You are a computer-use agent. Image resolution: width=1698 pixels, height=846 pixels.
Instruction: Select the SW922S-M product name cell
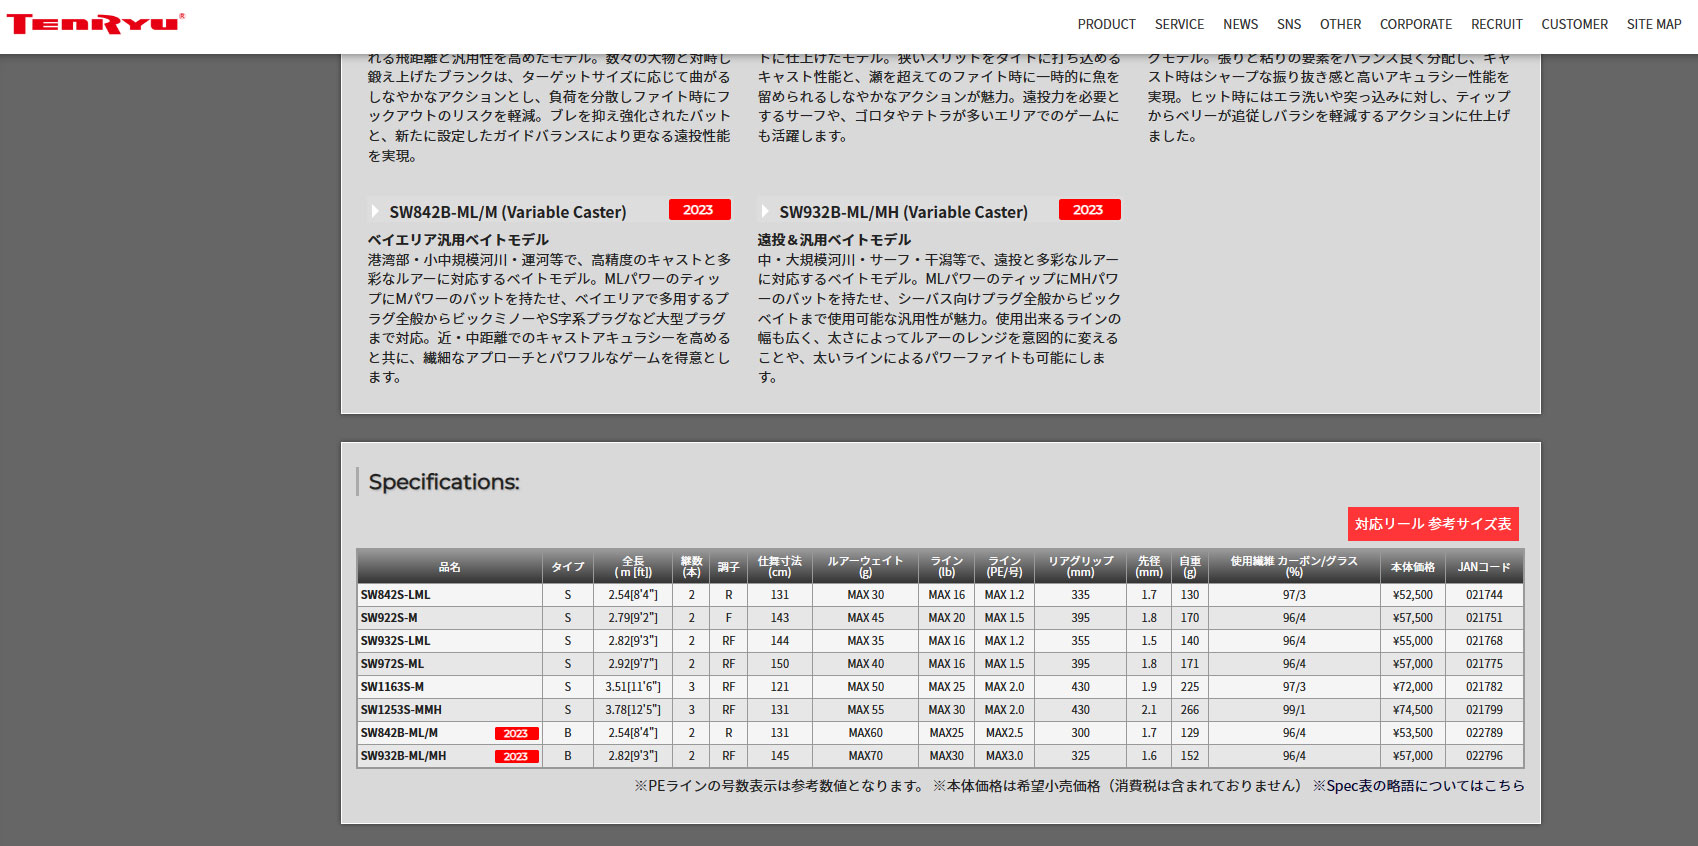point(450,617)
